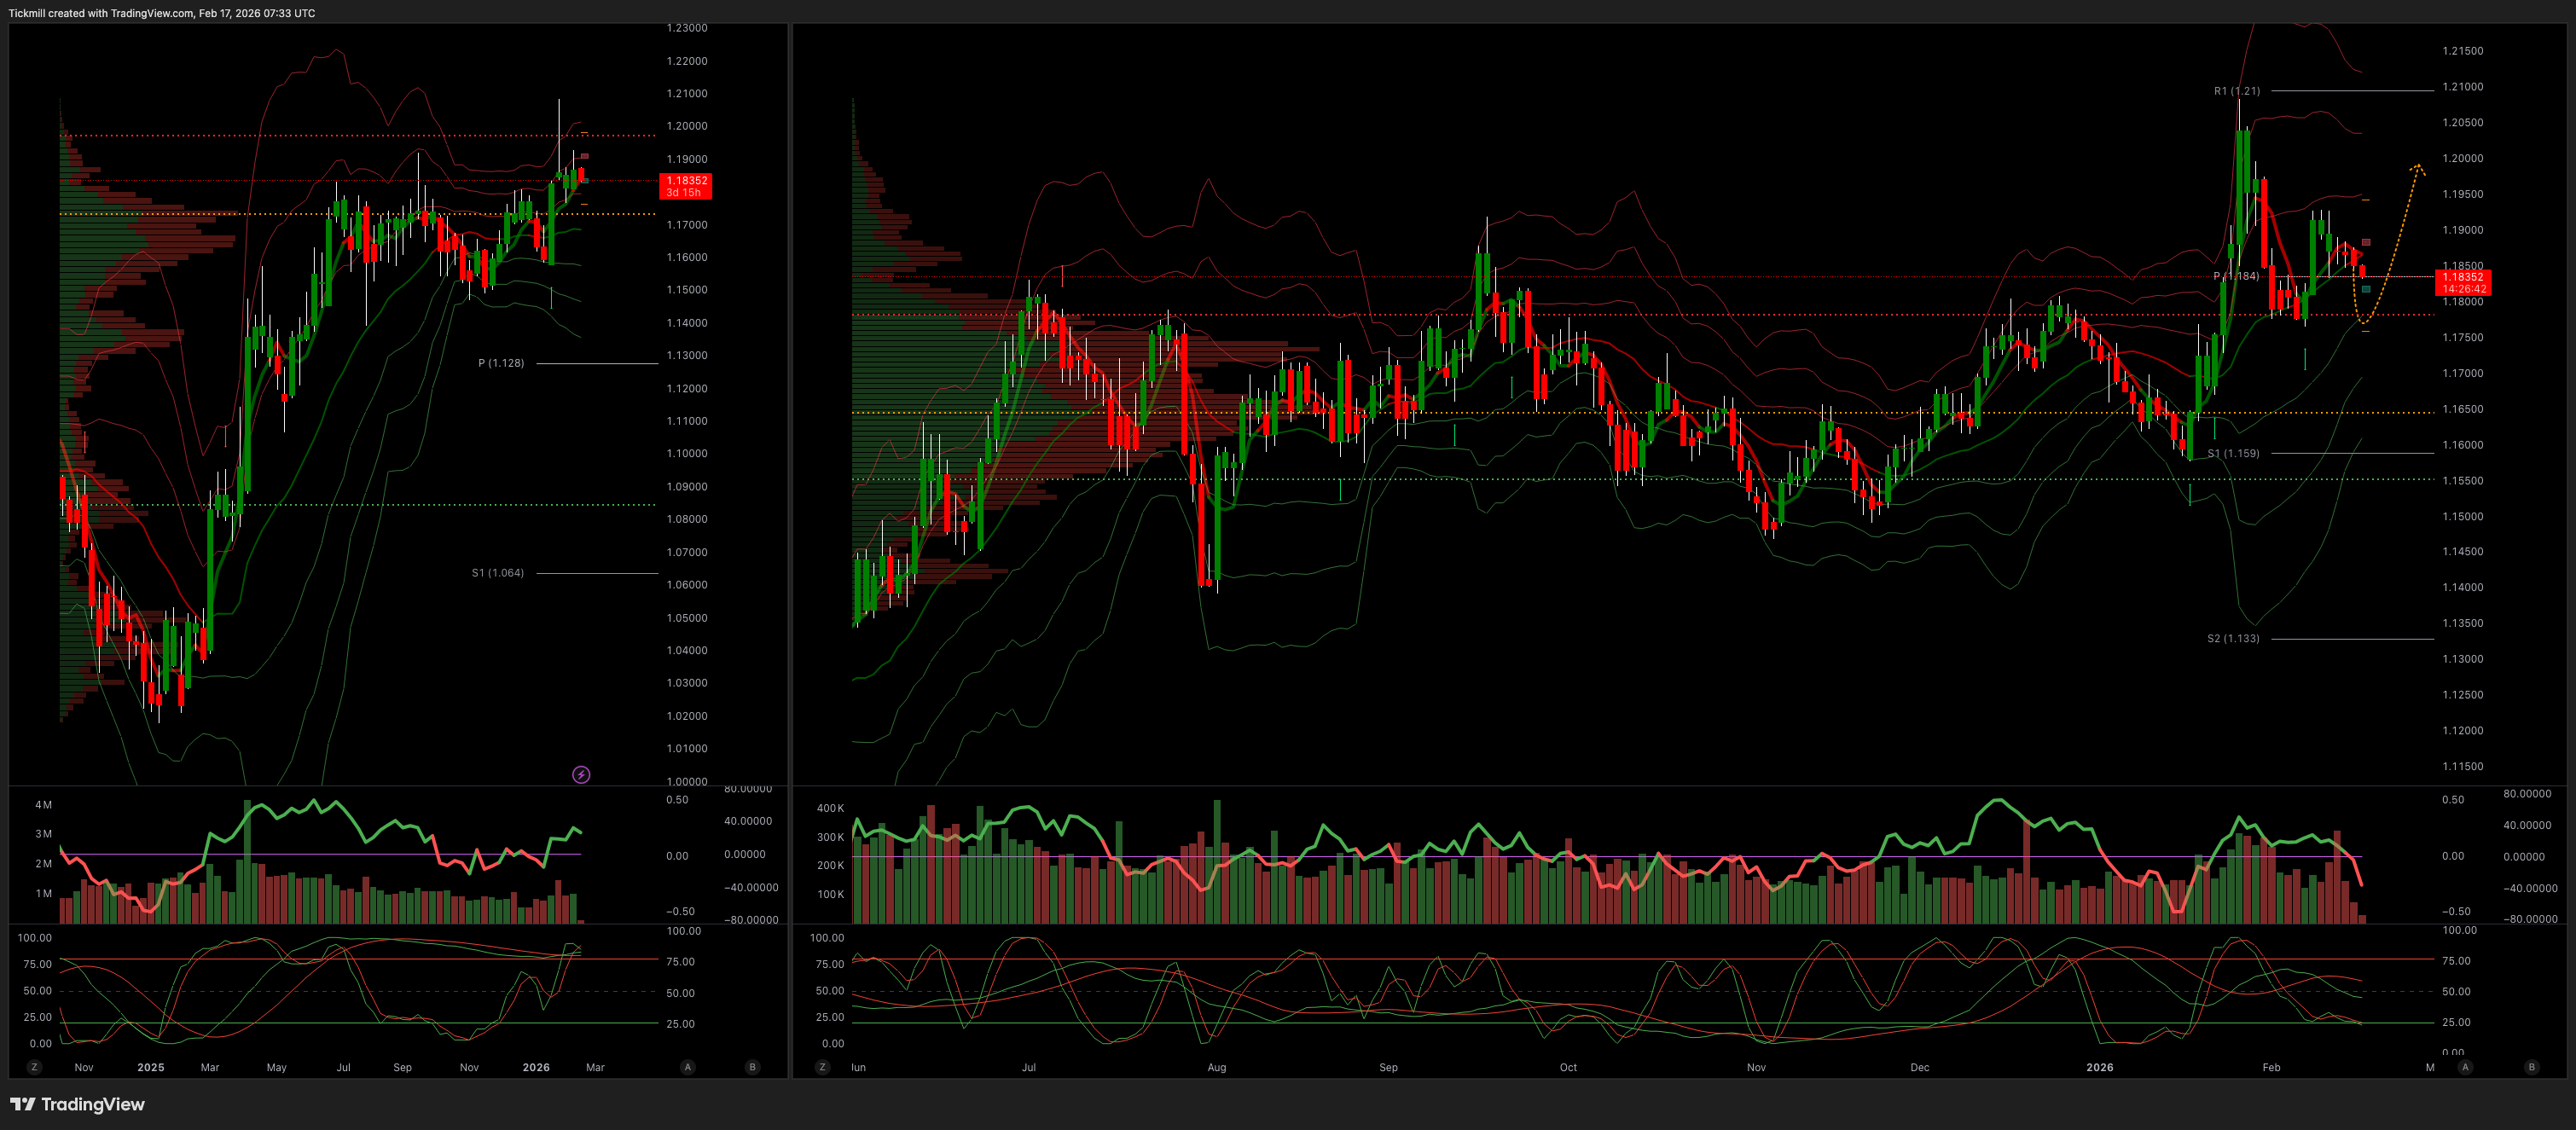Click the orange dotted projection arrow tip

(x=2418, y=167)
